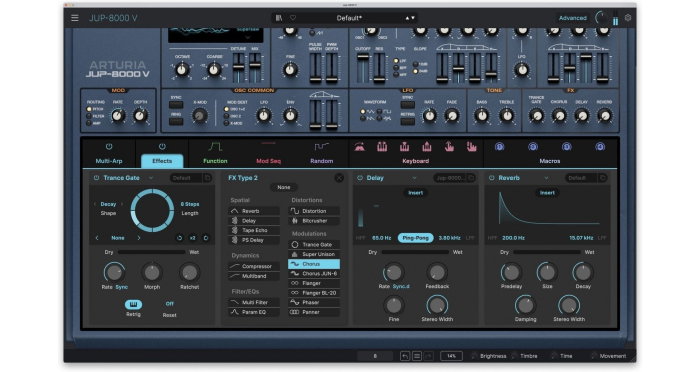Click the Trance Gate preset save icon
The width and height of the screenshot is (700, 372).
coord(208,178)
